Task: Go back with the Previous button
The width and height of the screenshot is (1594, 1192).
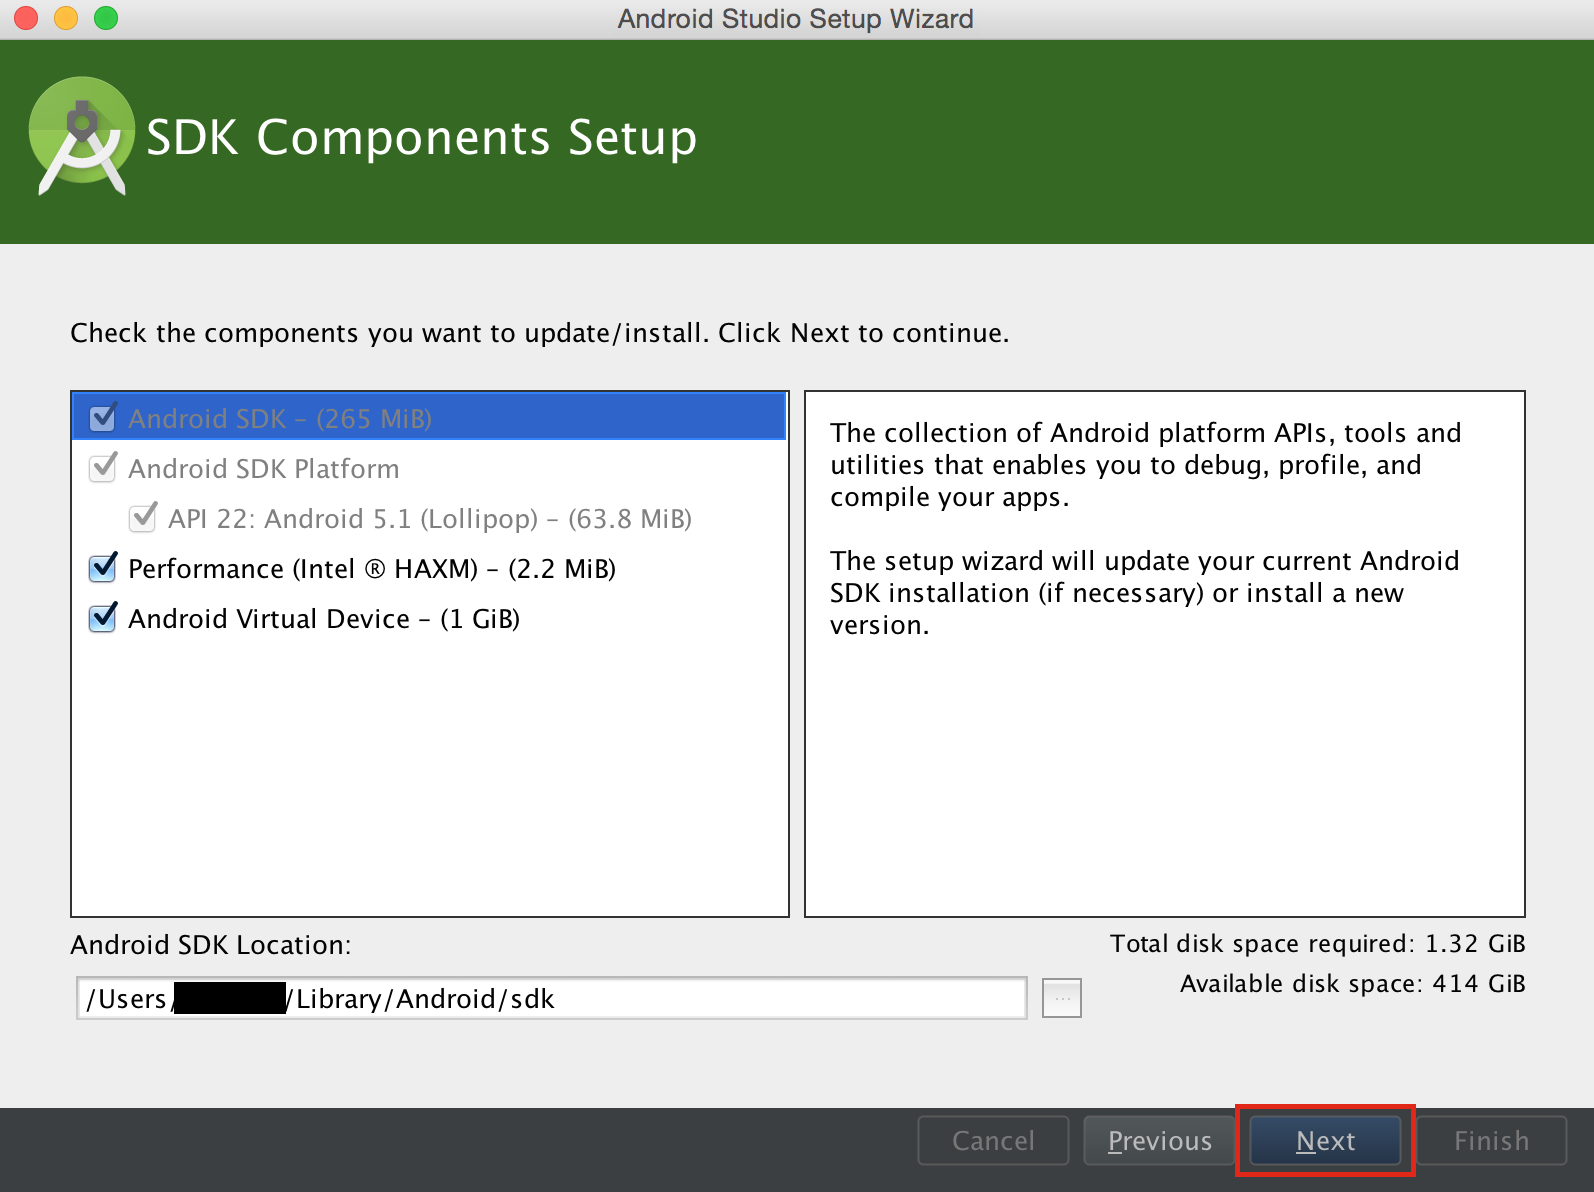Action: click(1159, 1141)
